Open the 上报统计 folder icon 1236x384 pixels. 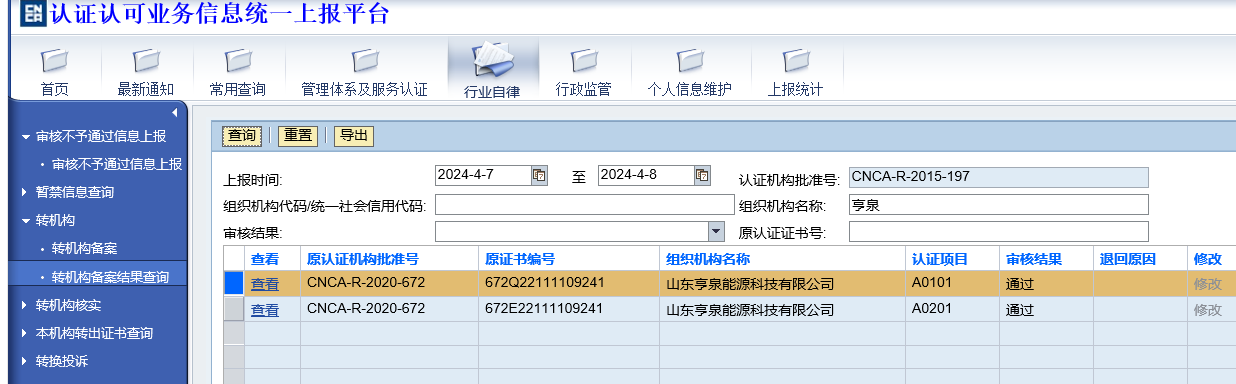click(x=795, y=61)
